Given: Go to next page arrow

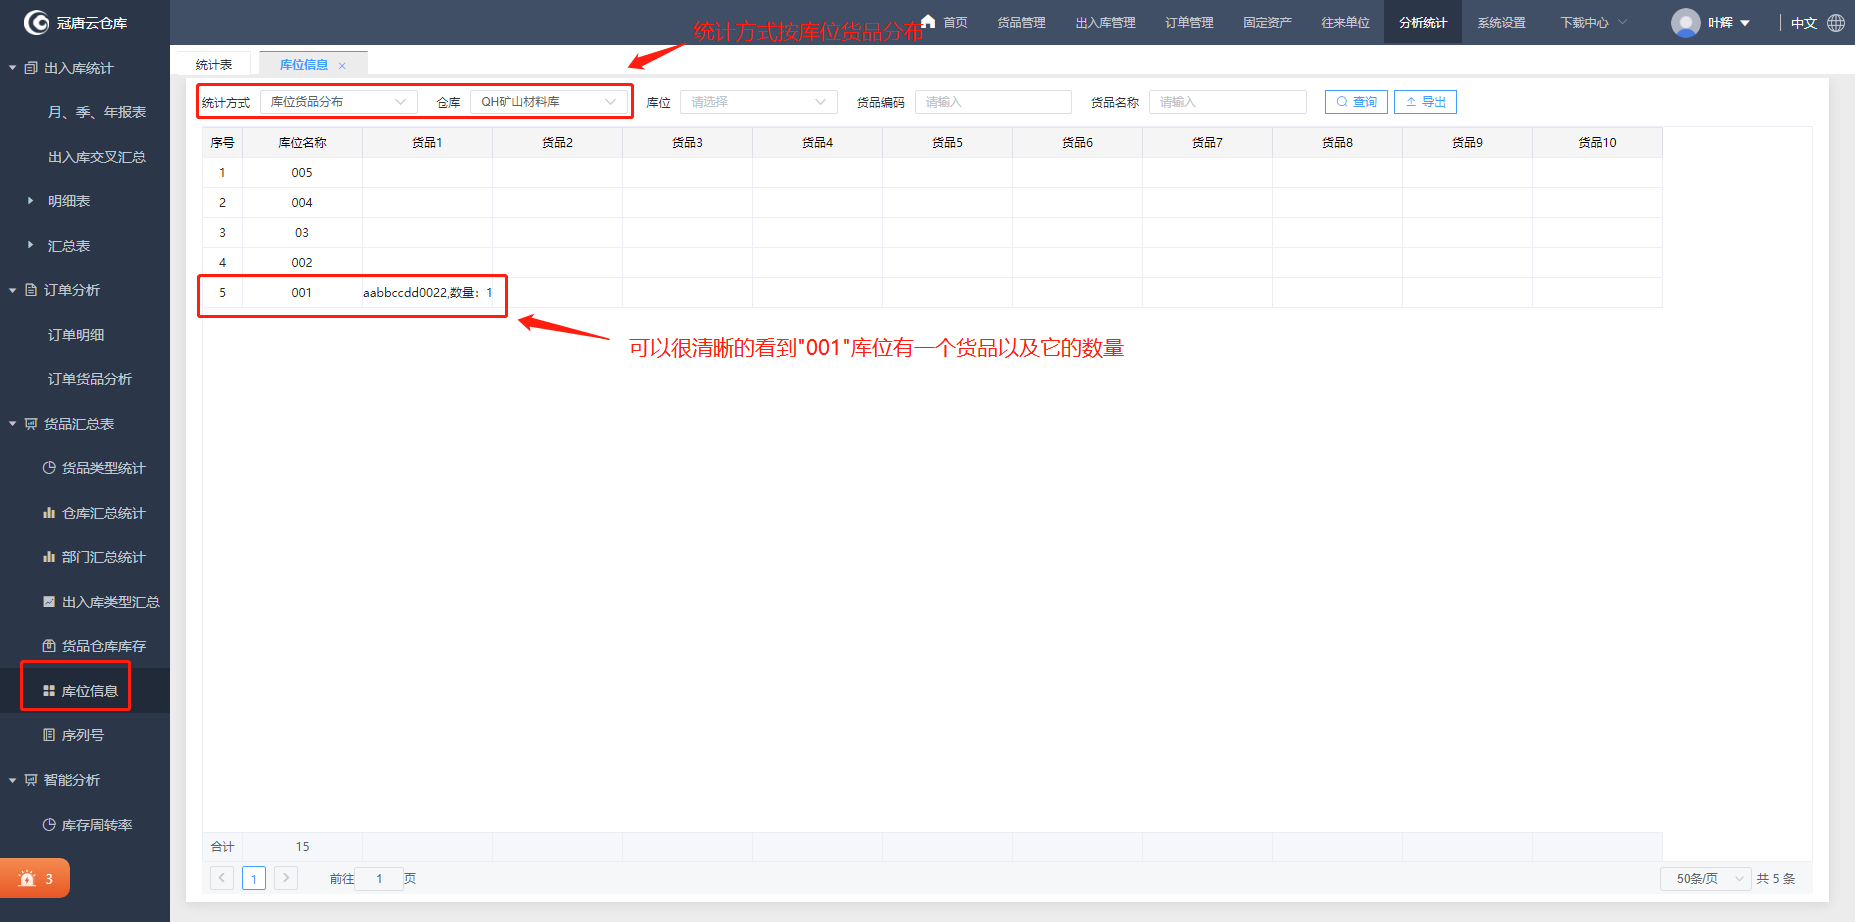Looking at the screenshot, I should click(286, 878).
